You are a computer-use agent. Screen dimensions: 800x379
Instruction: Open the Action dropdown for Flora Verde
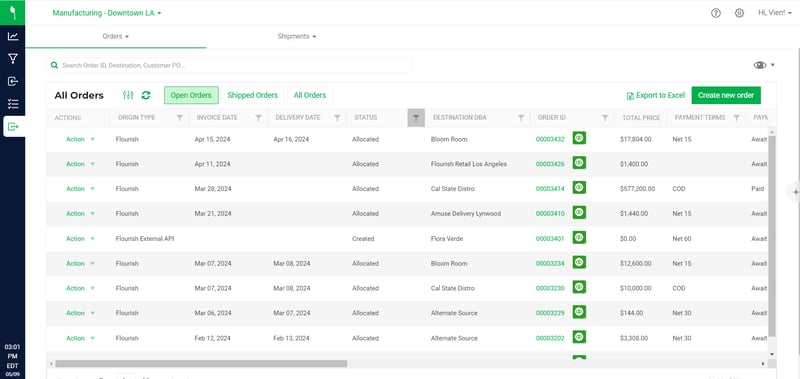tap(80, 239)
